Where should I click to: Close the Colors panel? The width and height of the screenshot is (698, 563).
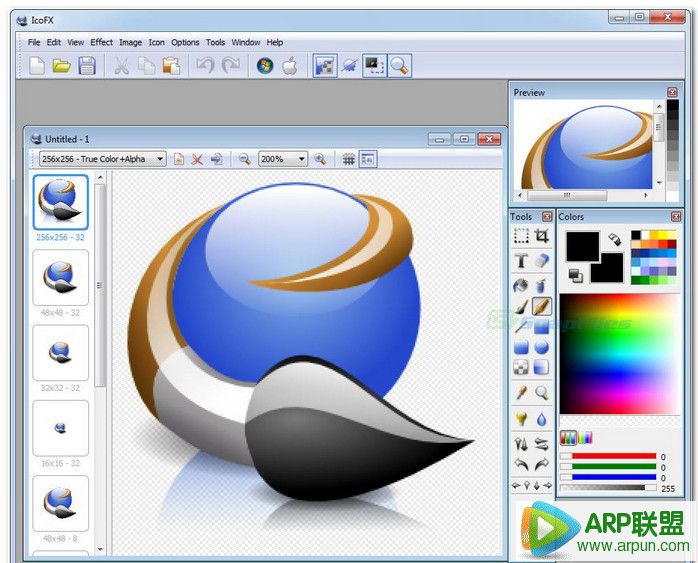[676, 217]
